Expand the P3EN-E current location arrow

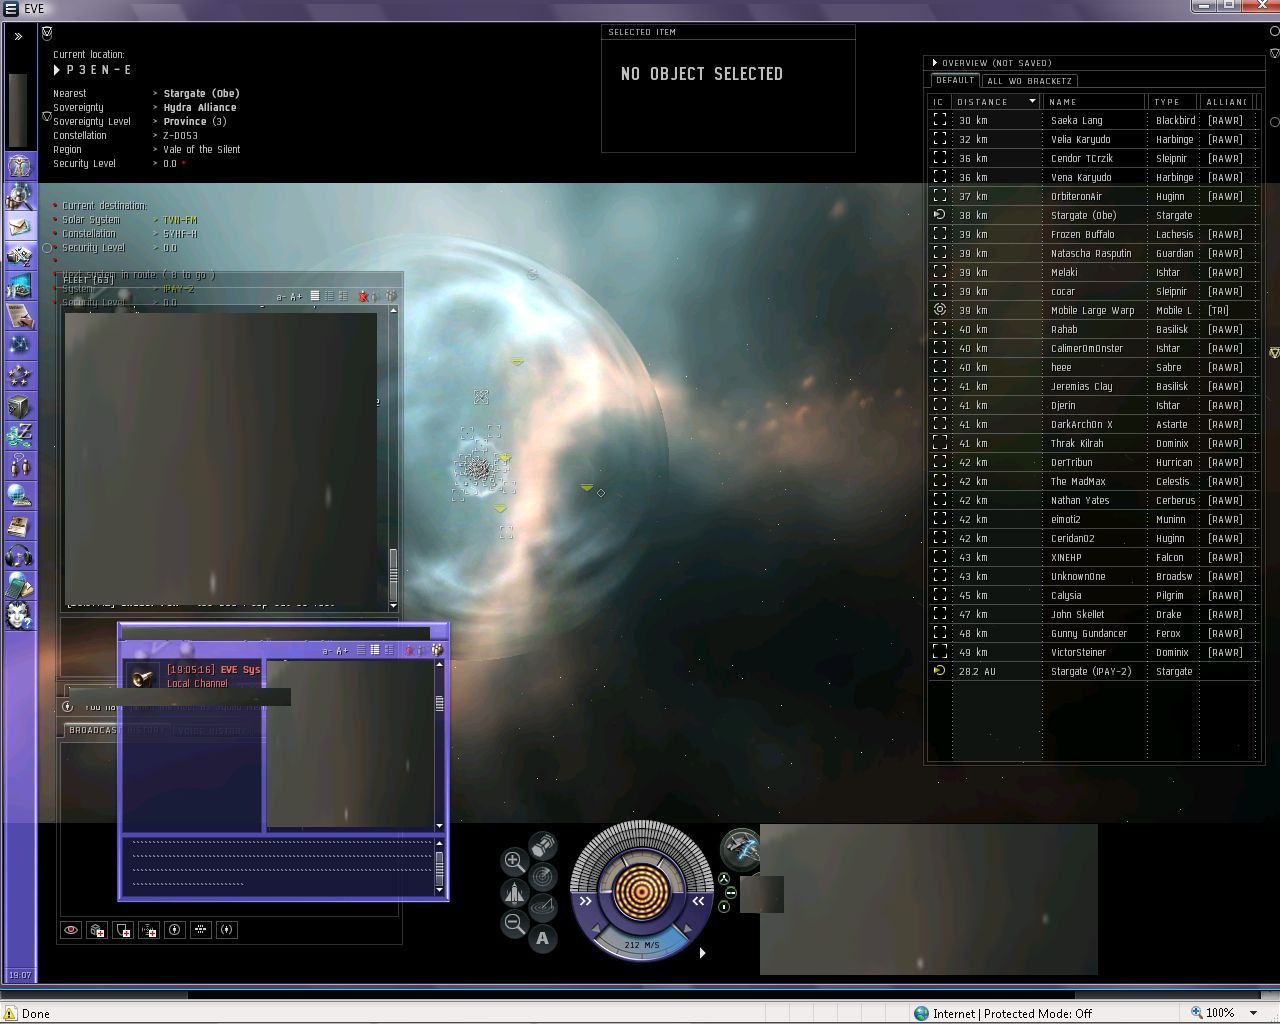click(57, 70)
